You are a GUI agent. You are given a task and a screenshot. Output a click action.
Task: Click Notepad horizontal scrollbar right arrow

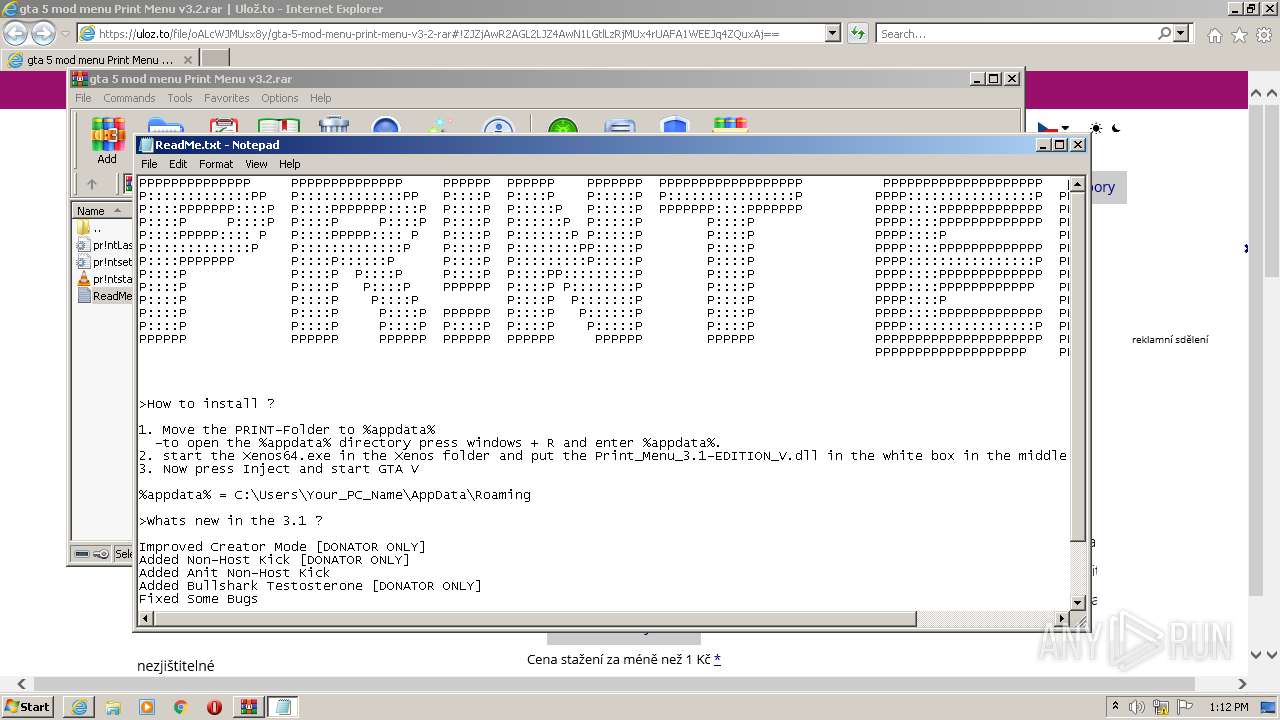click(x=1061, y=619)
